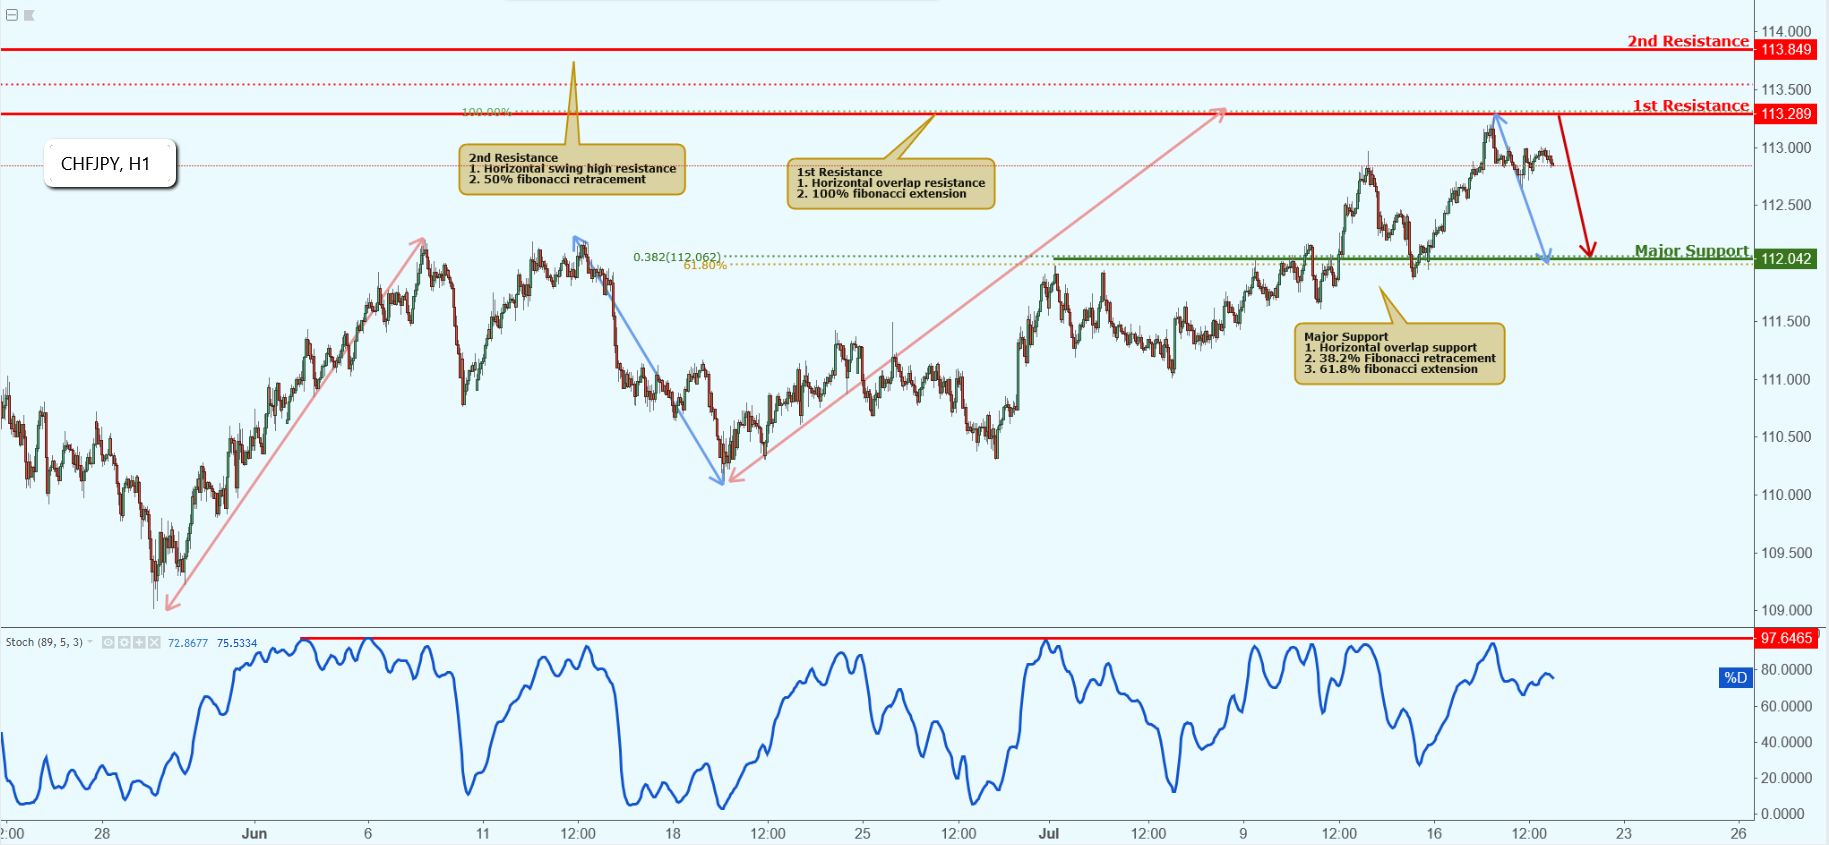Open Stoch indicator settings gear icon

(x=124, y=643)
